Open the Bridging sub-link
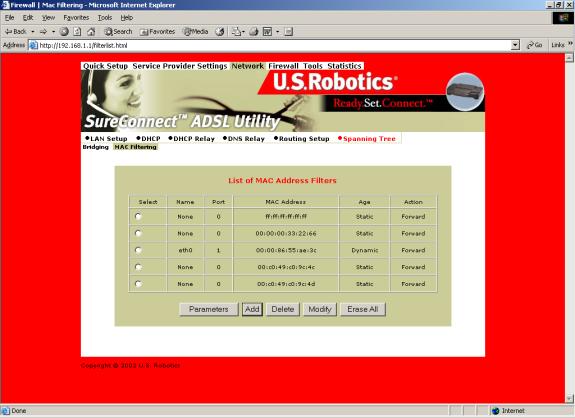575x418 pixels. tap(95, 147)
